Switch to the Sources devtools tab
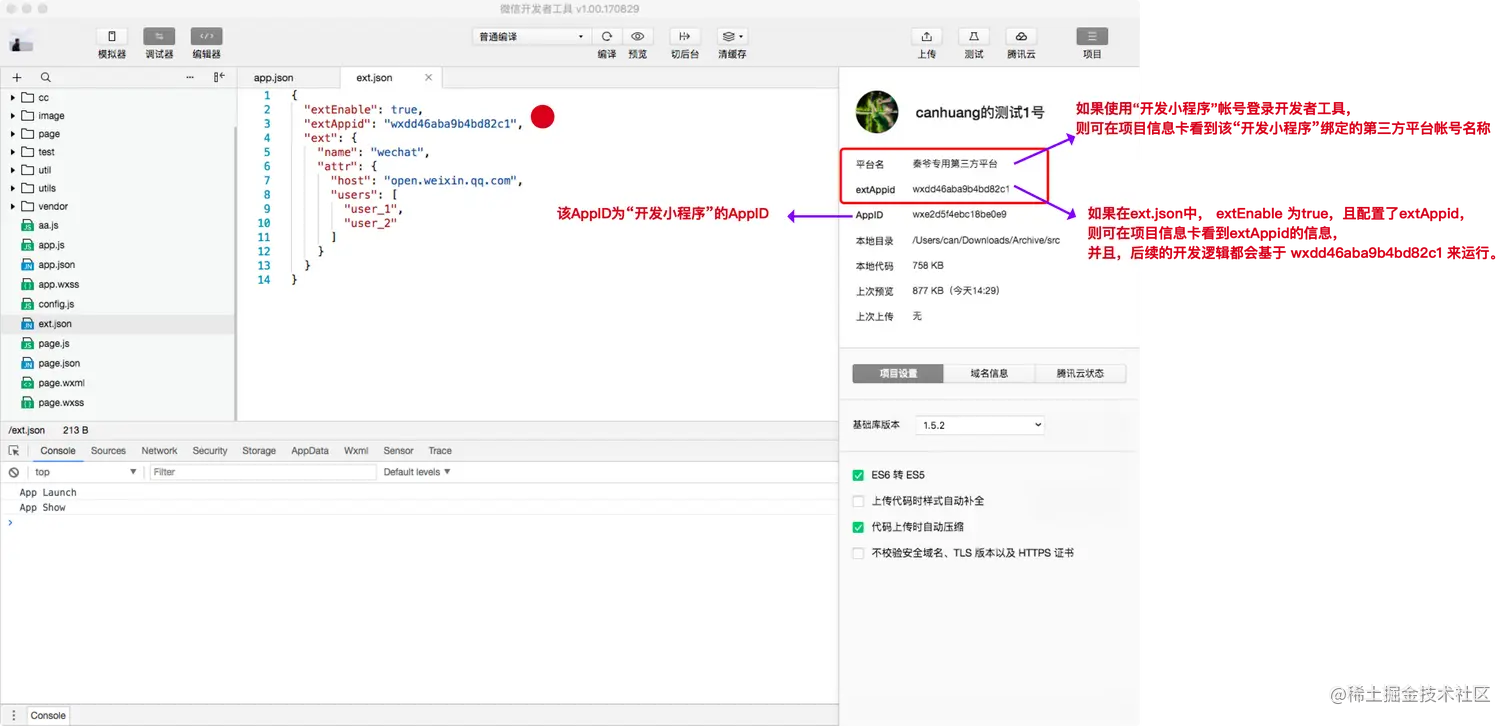This screenshot has height=726, width=1512. (x=108, y=451)
